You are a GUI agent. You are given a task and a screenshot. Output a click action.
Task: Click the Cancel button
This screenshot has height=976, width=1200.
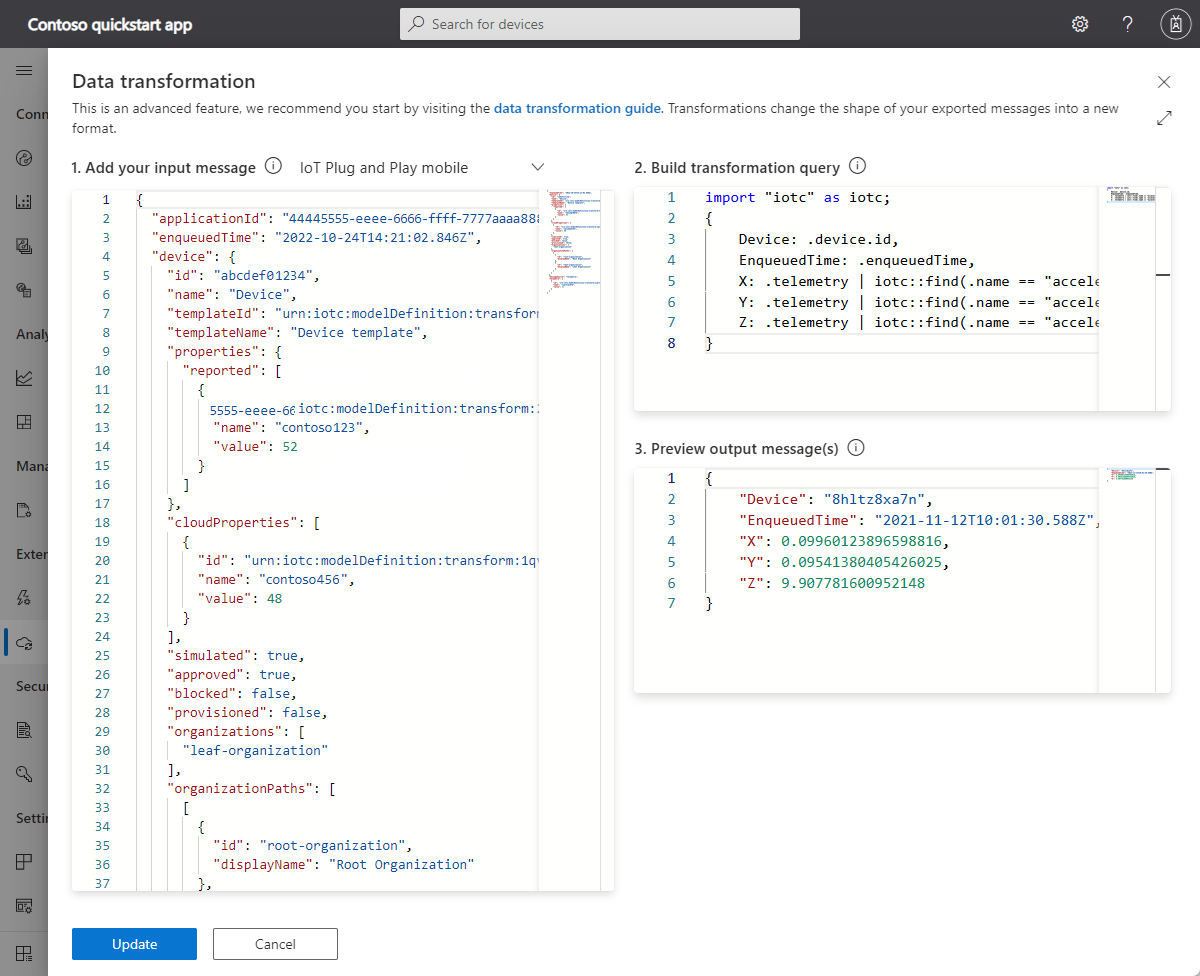[275, 943]
